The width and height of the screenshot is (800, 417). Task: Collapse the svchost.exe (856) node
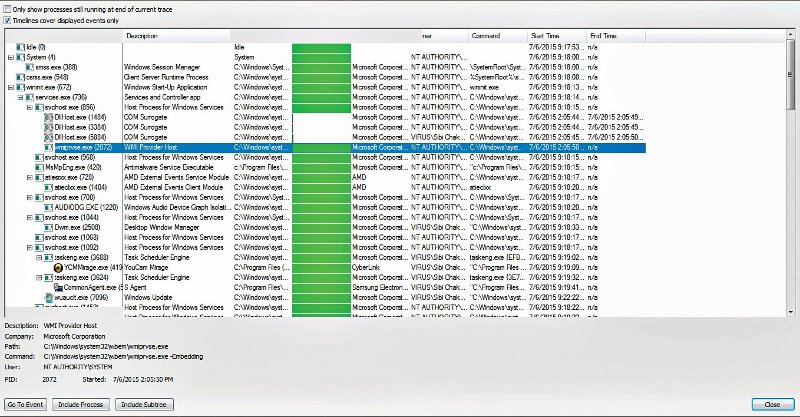pos(30,107)
